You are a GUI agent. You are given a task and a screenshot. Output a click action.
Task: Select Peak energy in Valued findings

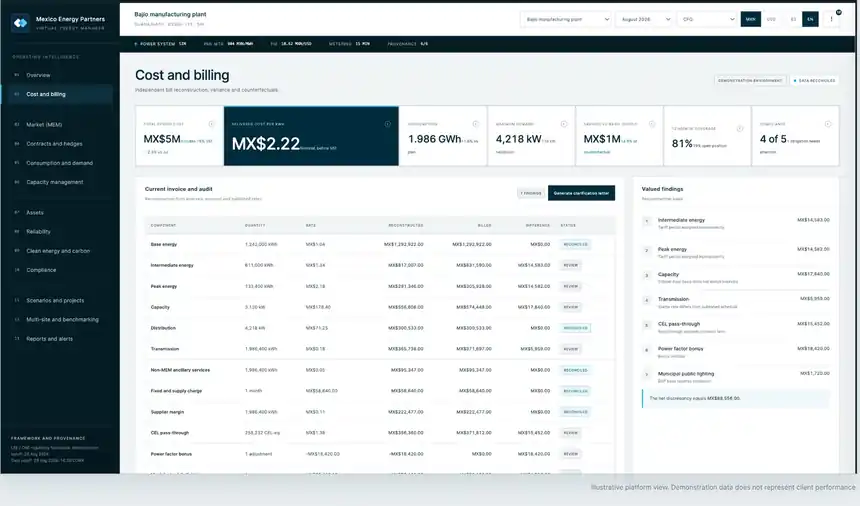[735, 252]
